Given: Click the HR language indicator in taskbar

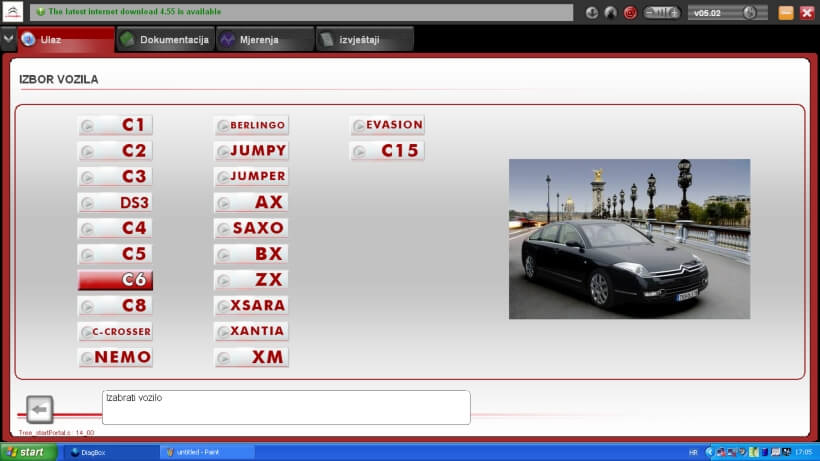Looking at the screenshot, I should point(693,453).
